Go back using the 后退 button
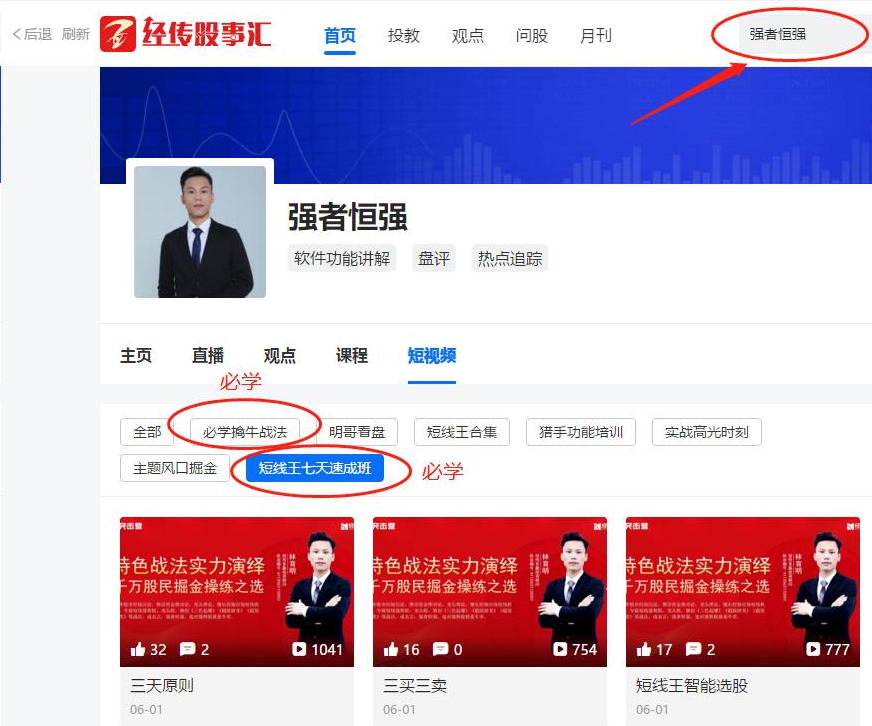The image size is (872, 726). [x=32, y=34]
